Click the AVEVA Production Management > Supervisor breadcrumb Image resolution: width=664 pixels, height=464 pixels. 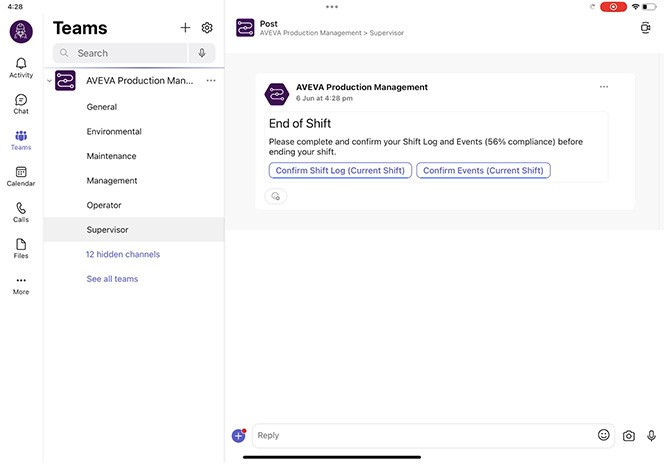(x=332, y=33)
